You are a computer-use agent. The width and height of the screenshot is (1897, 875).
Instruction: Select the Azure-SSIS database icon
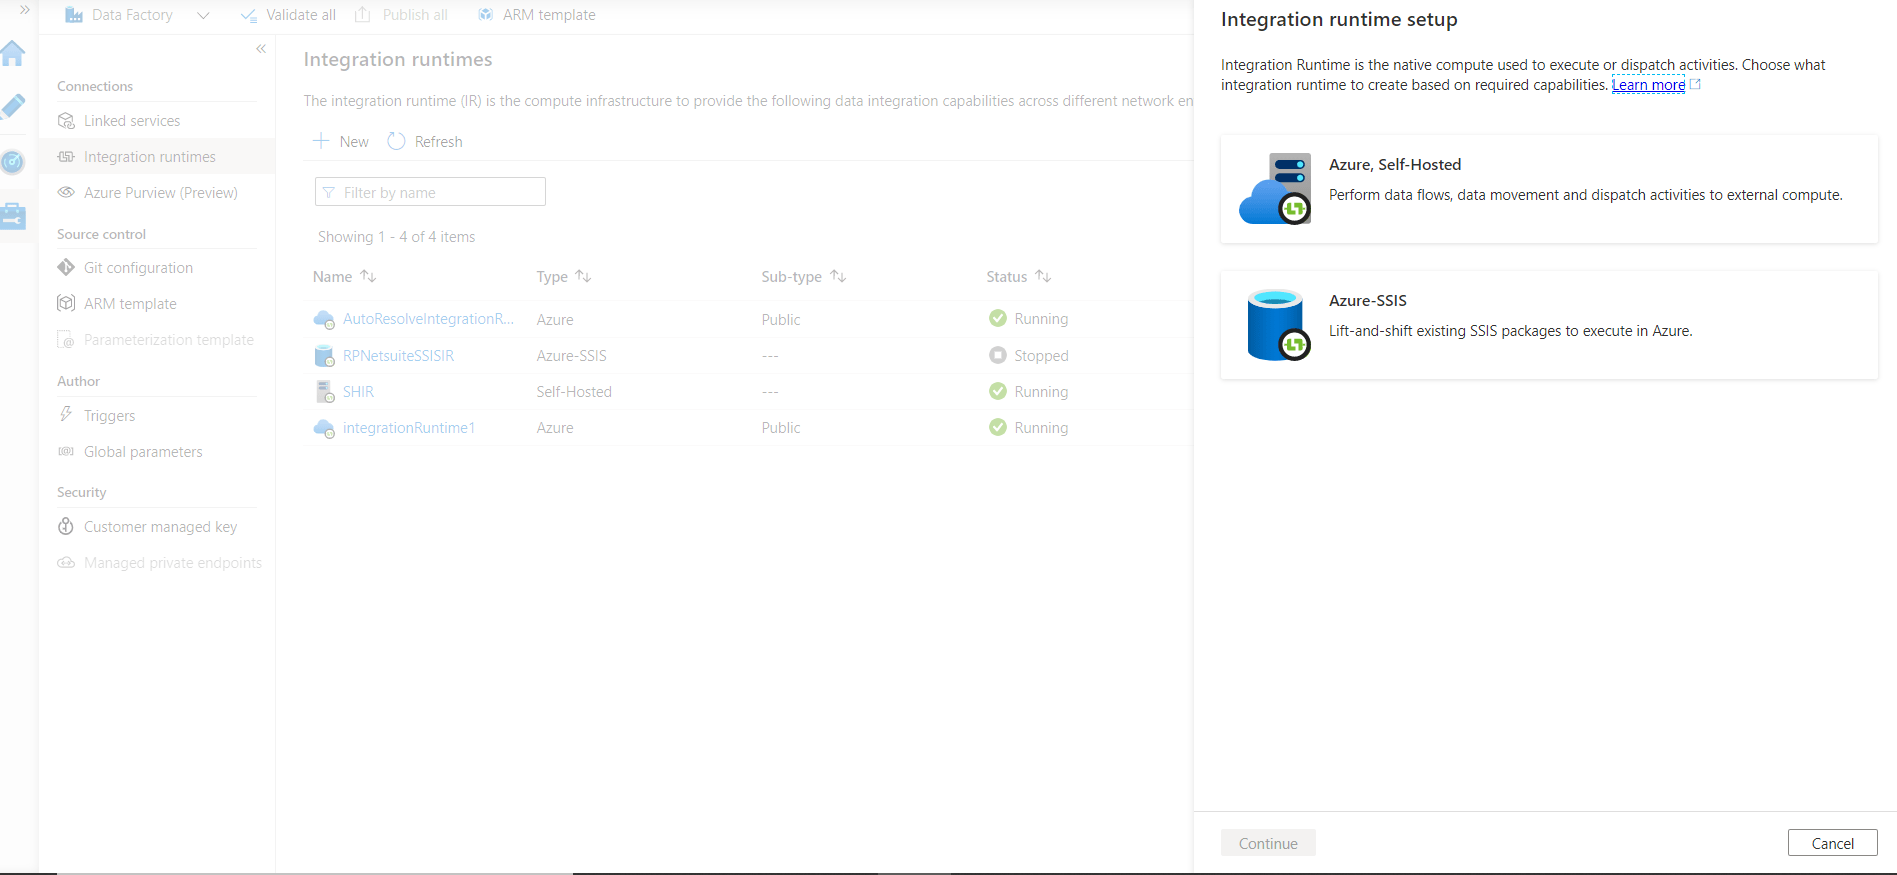point(1276,325)
